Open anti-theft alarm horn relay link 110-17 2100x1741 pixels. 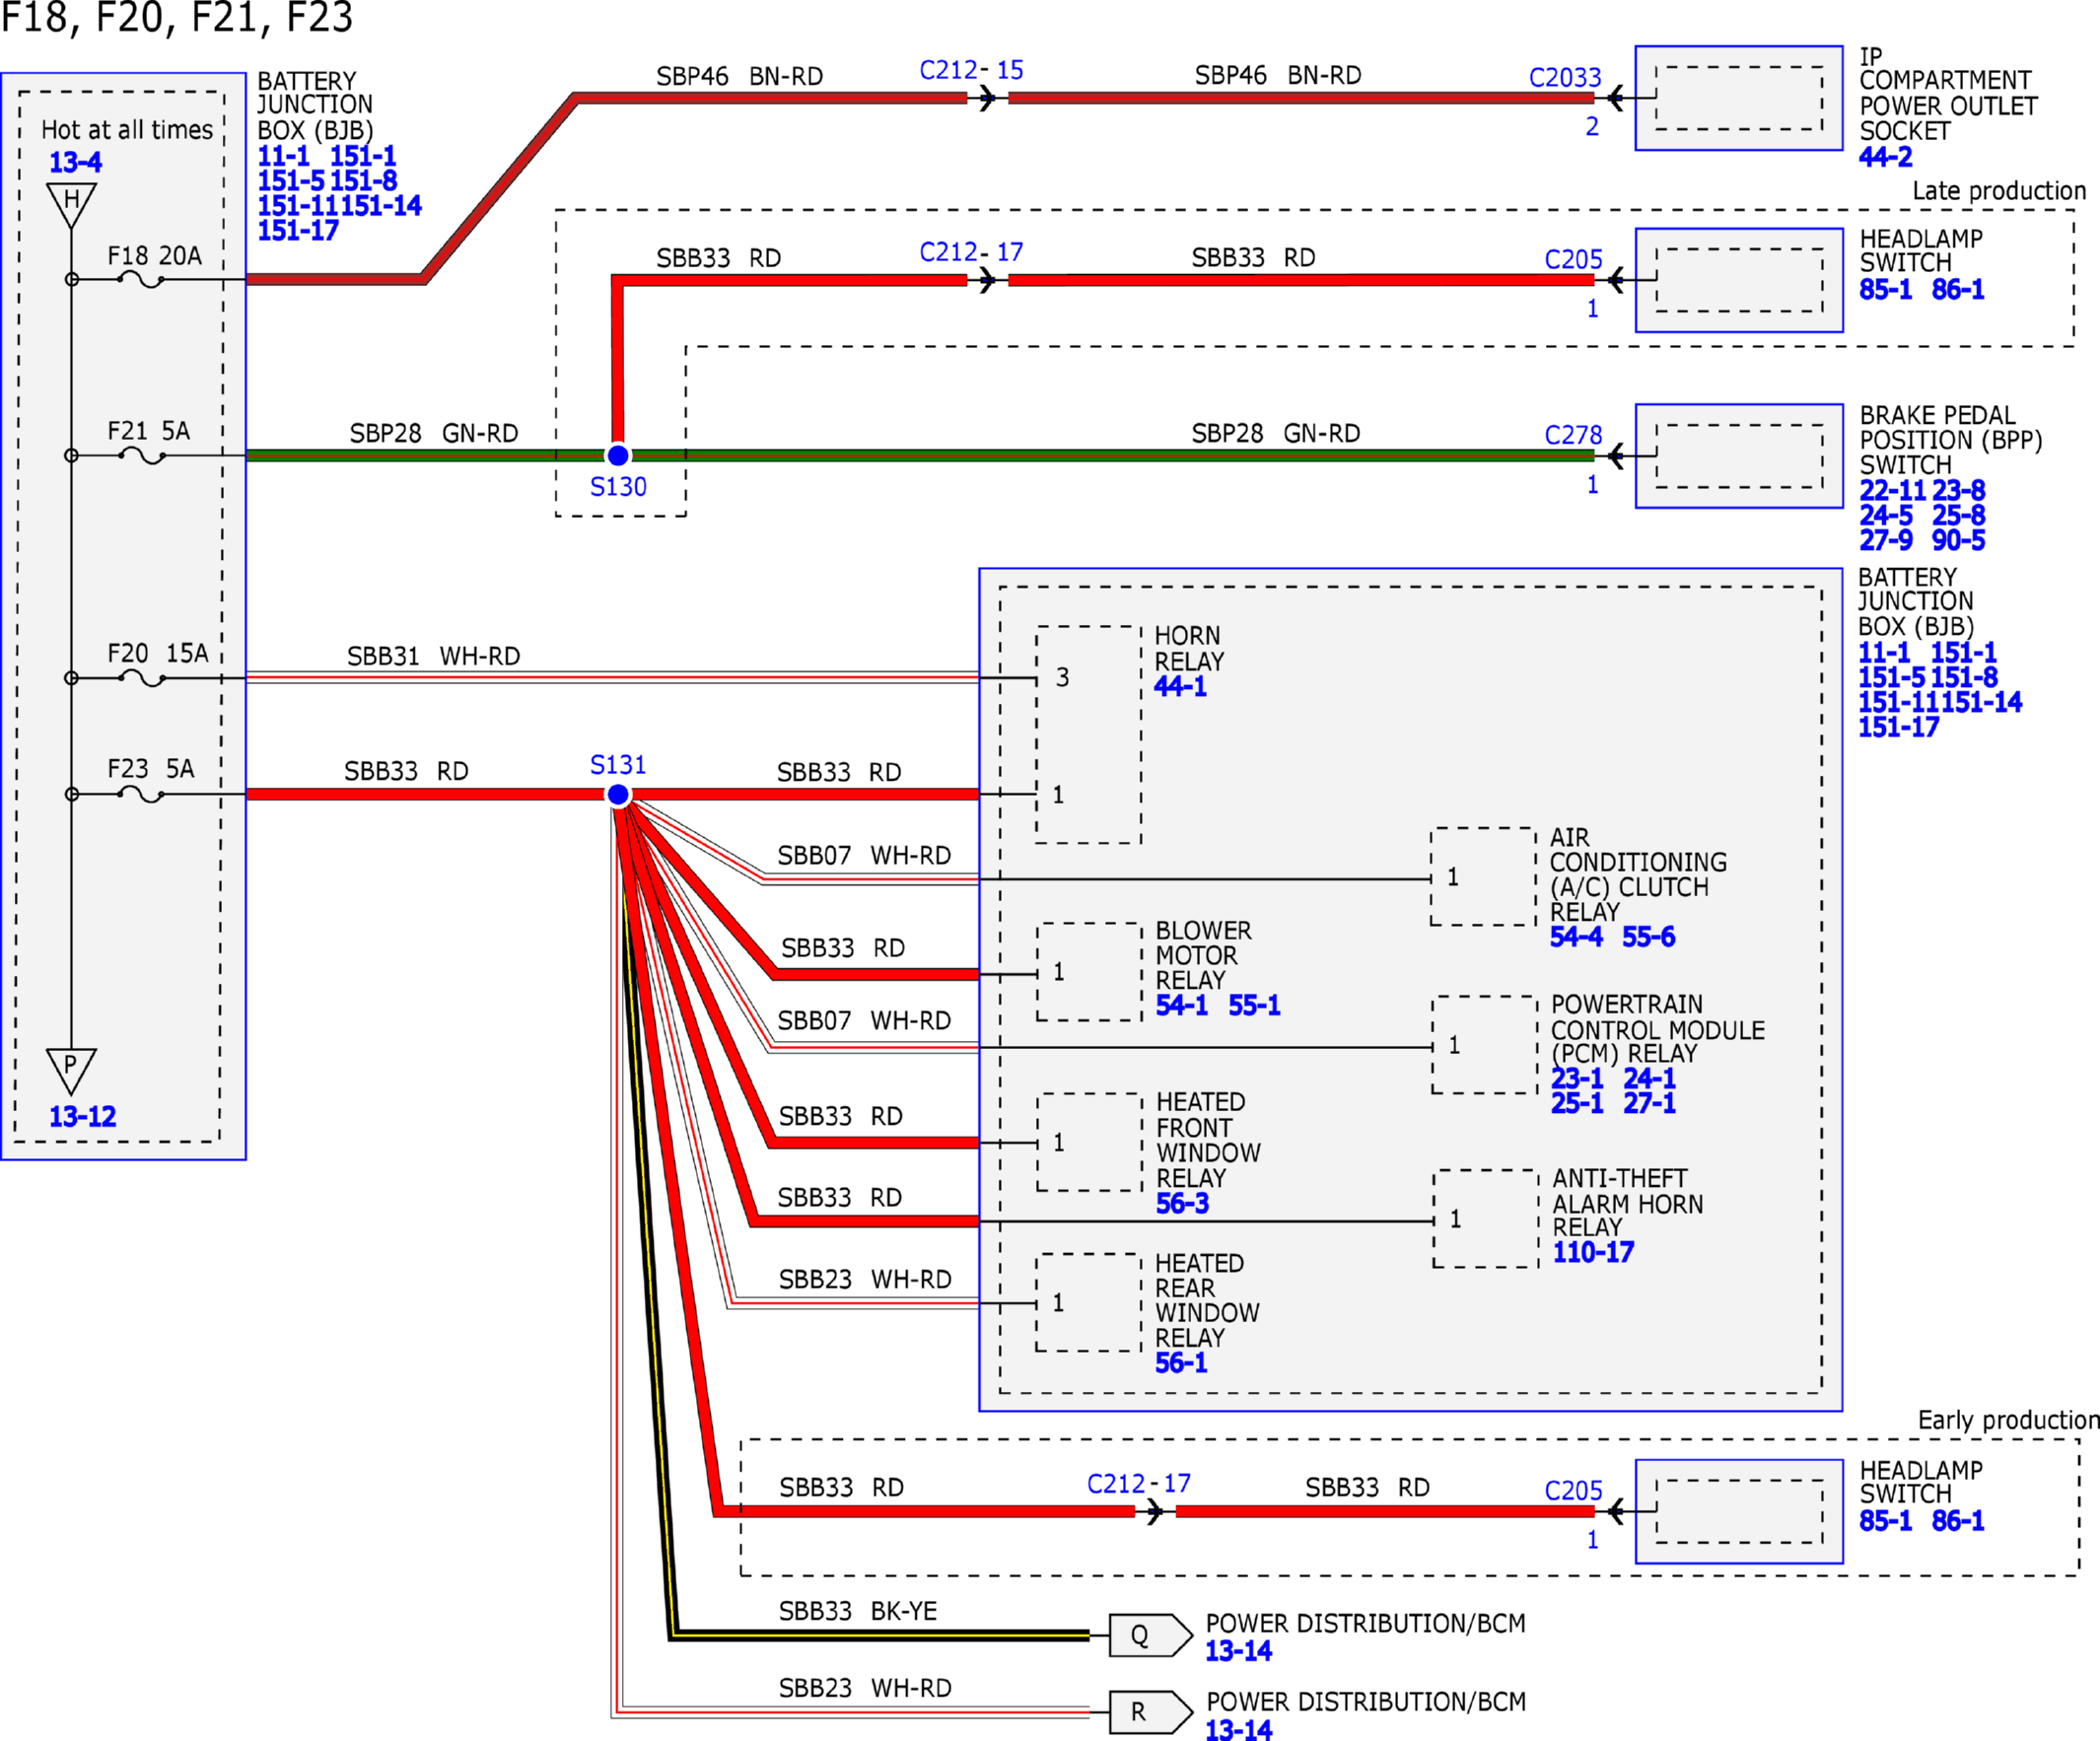[x=1594, y=1252]
